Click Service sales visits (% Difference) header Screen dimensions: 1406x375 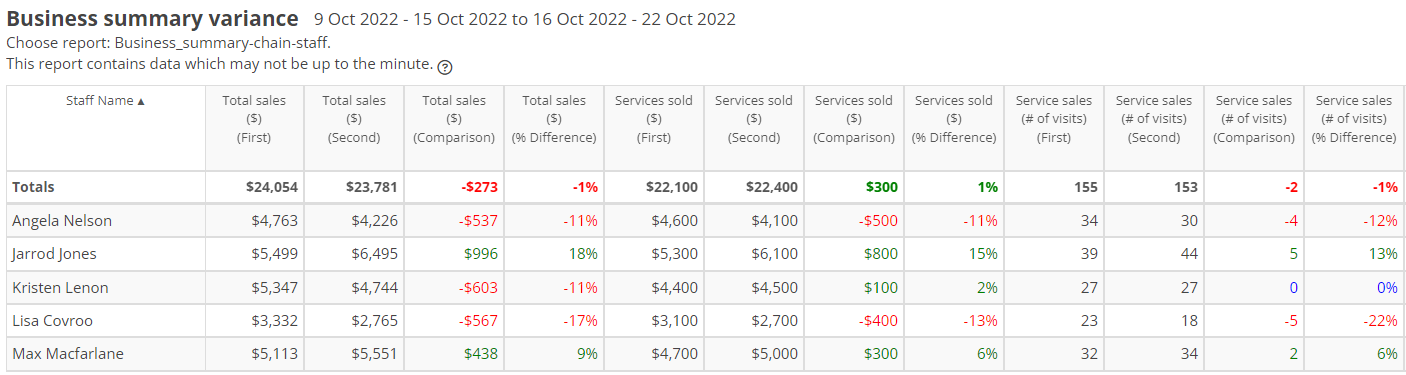1354,119
